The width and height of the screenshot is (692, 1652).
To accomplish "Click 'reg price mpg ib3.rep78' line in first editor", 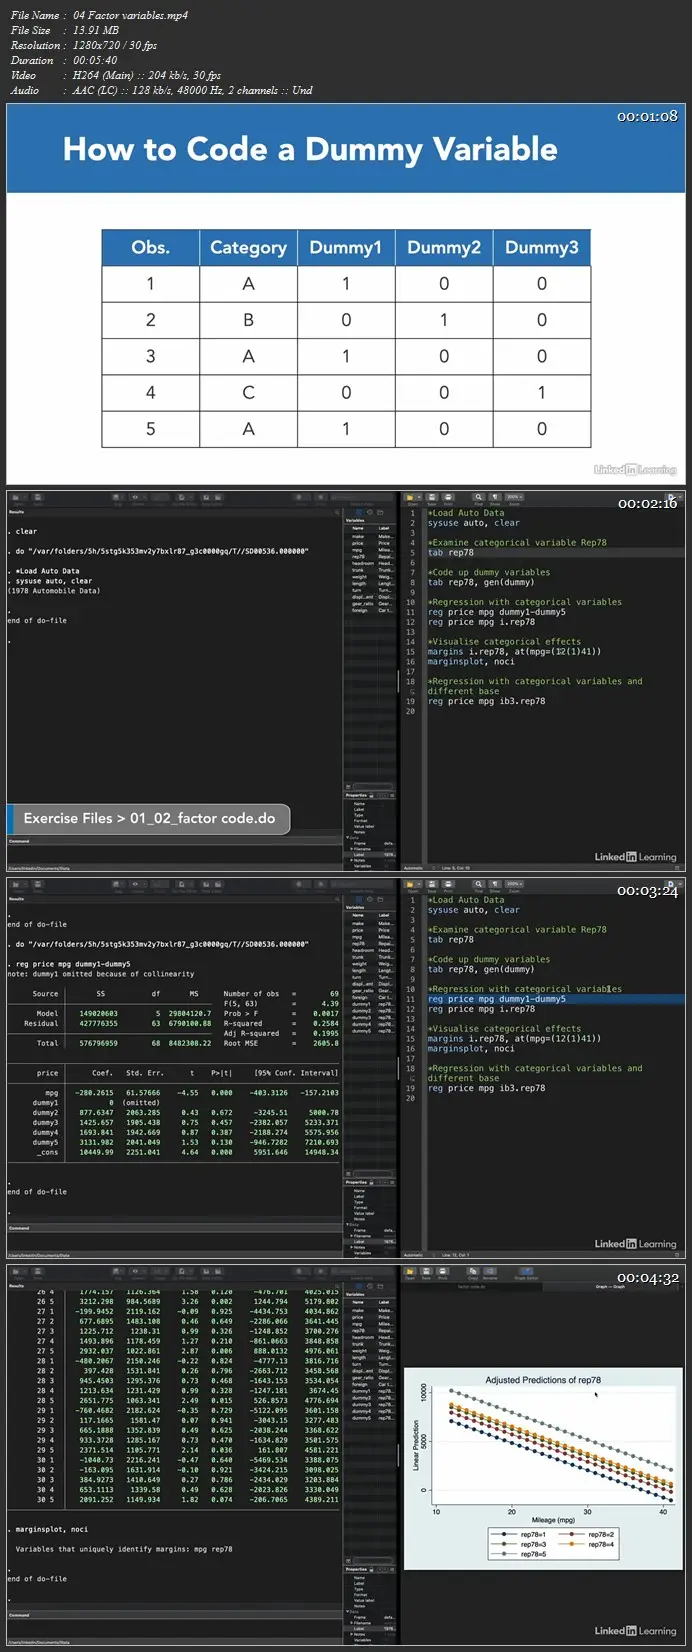I will [x=487, y=701].
